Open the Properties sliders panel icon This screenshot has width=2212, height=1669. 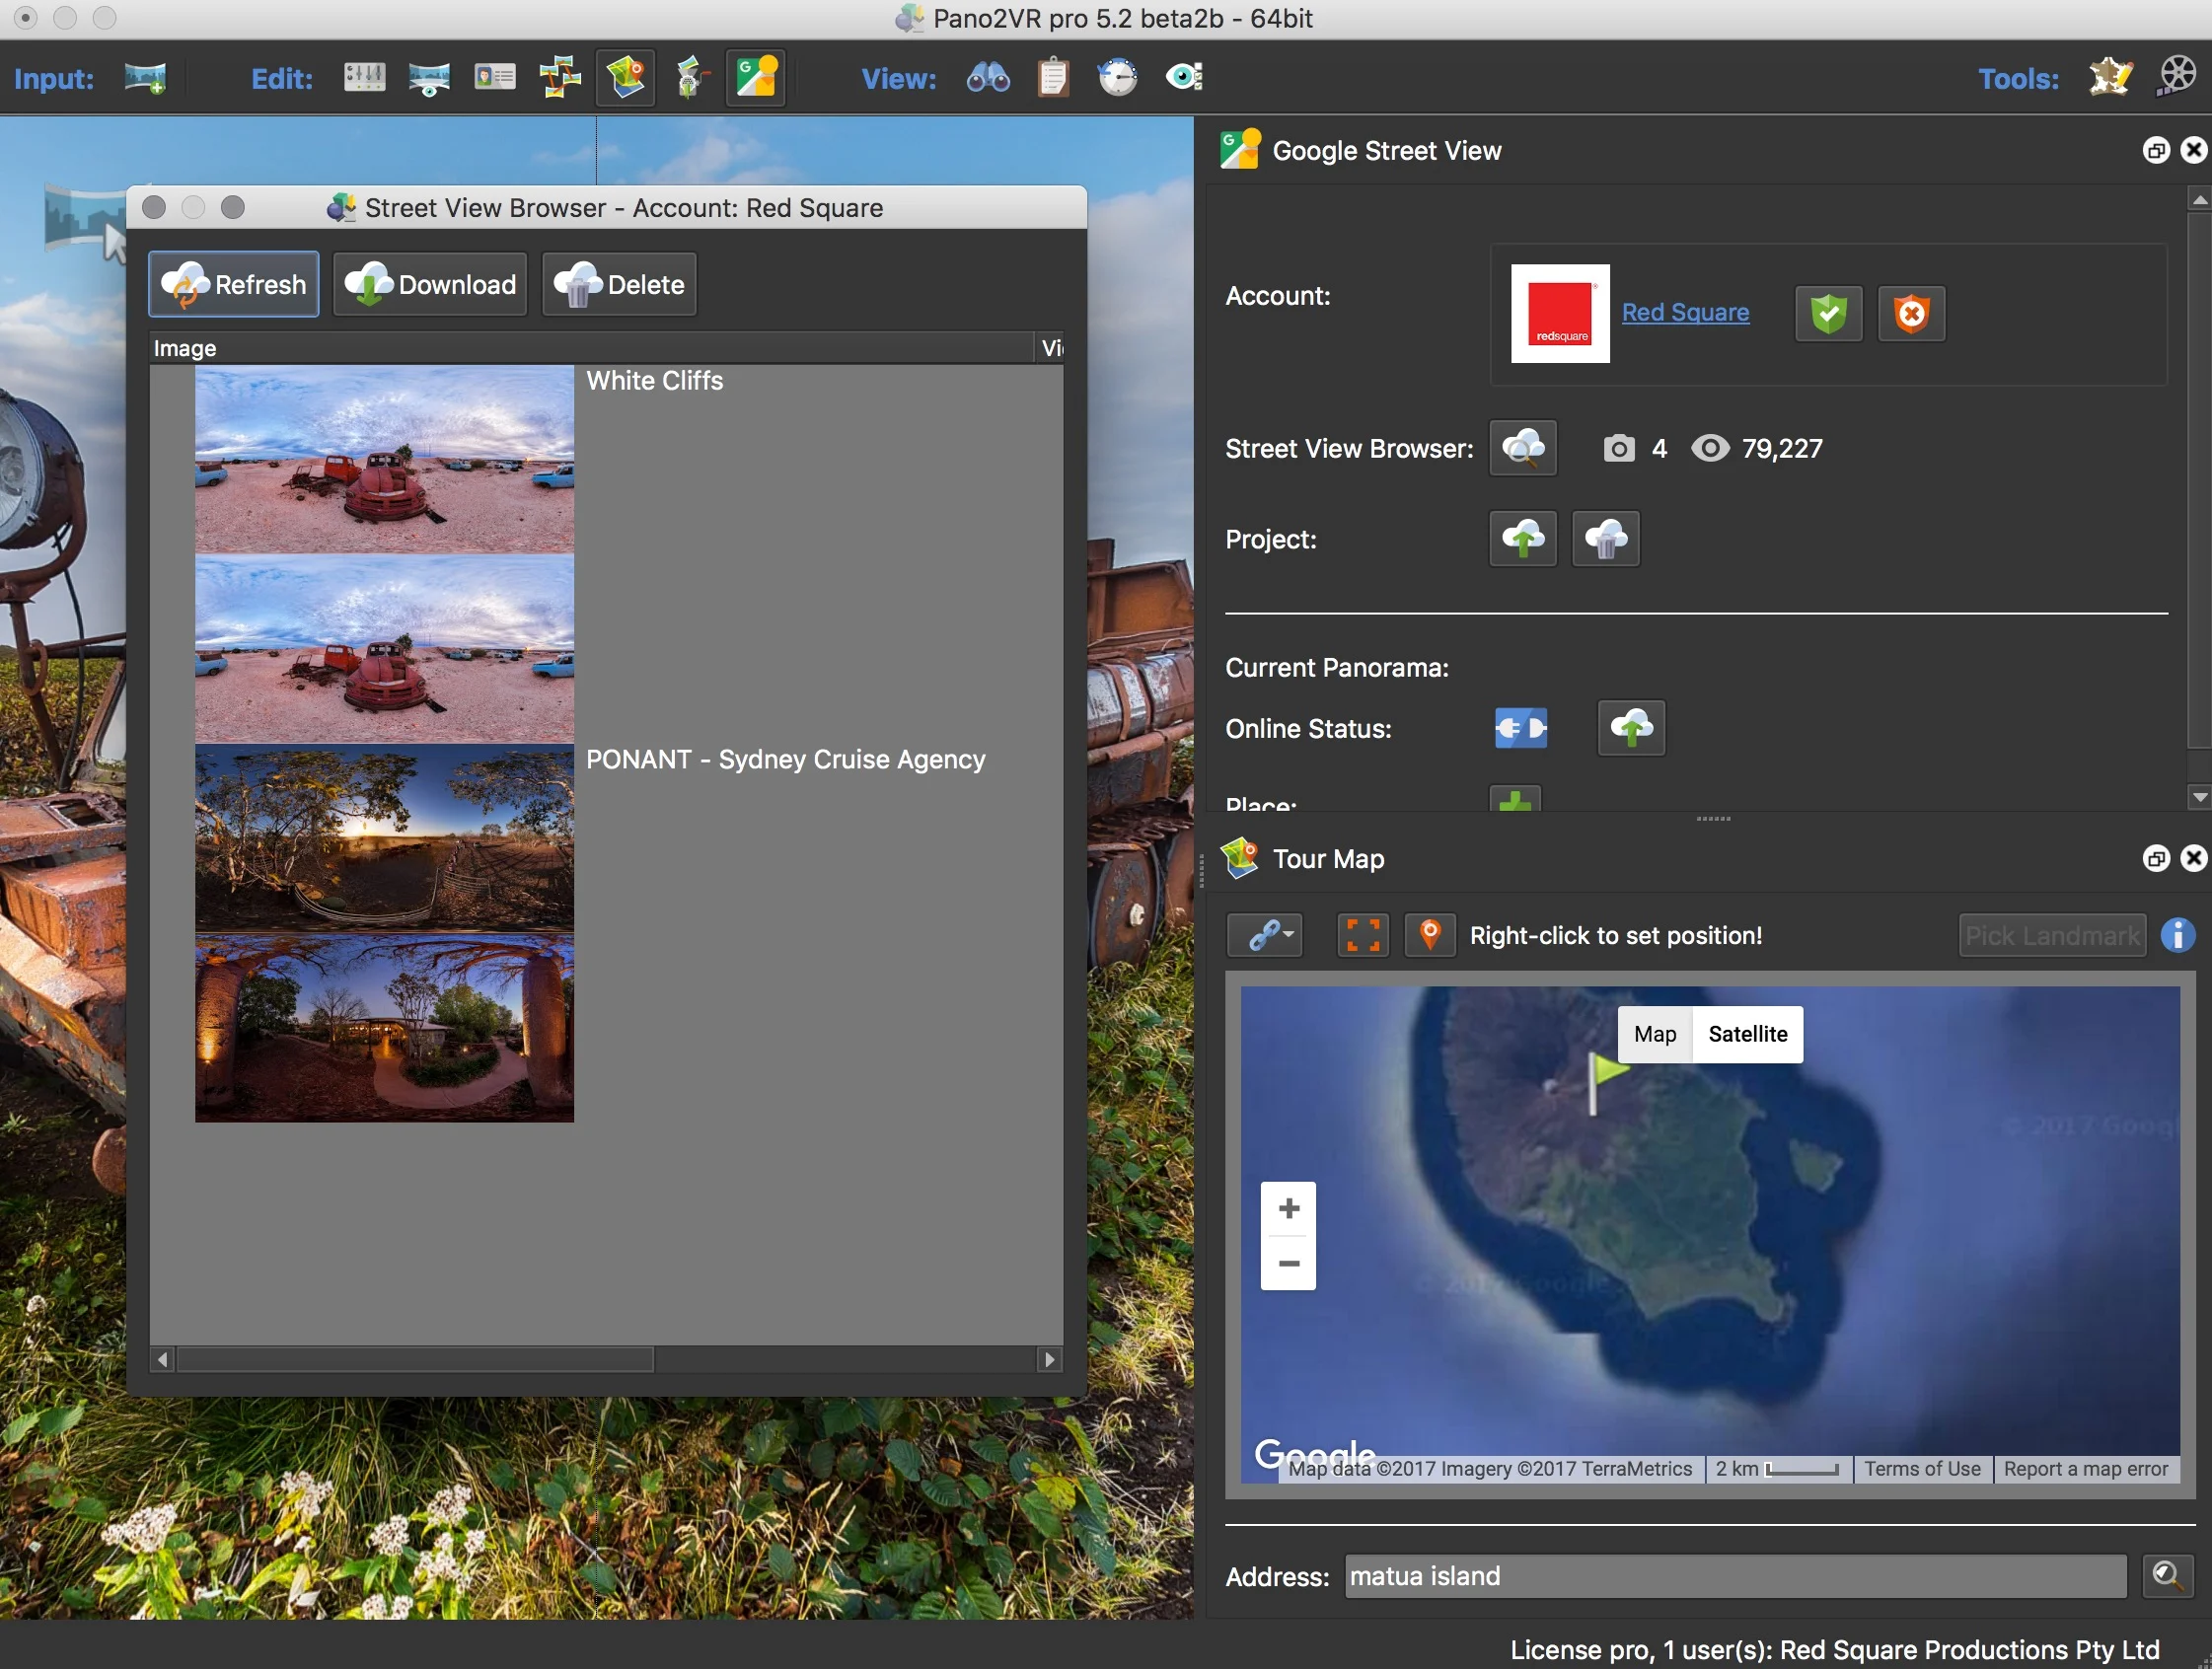point(364,78)
